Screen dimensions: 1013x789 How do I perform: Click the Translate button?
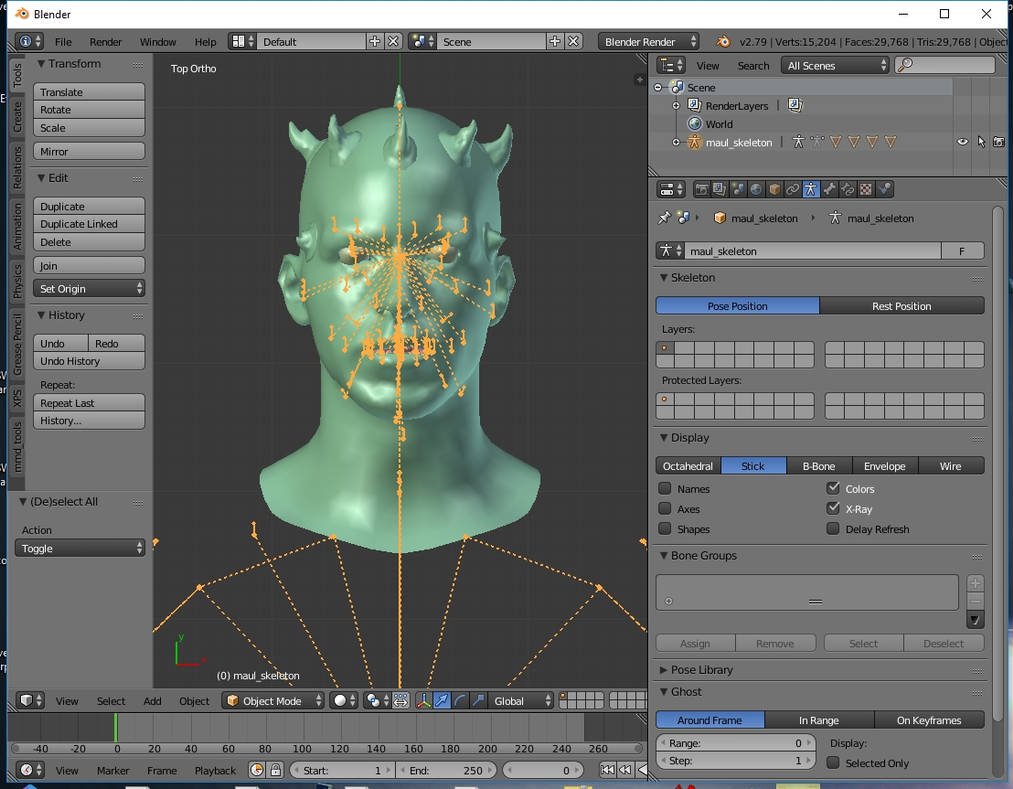[89, 92]
